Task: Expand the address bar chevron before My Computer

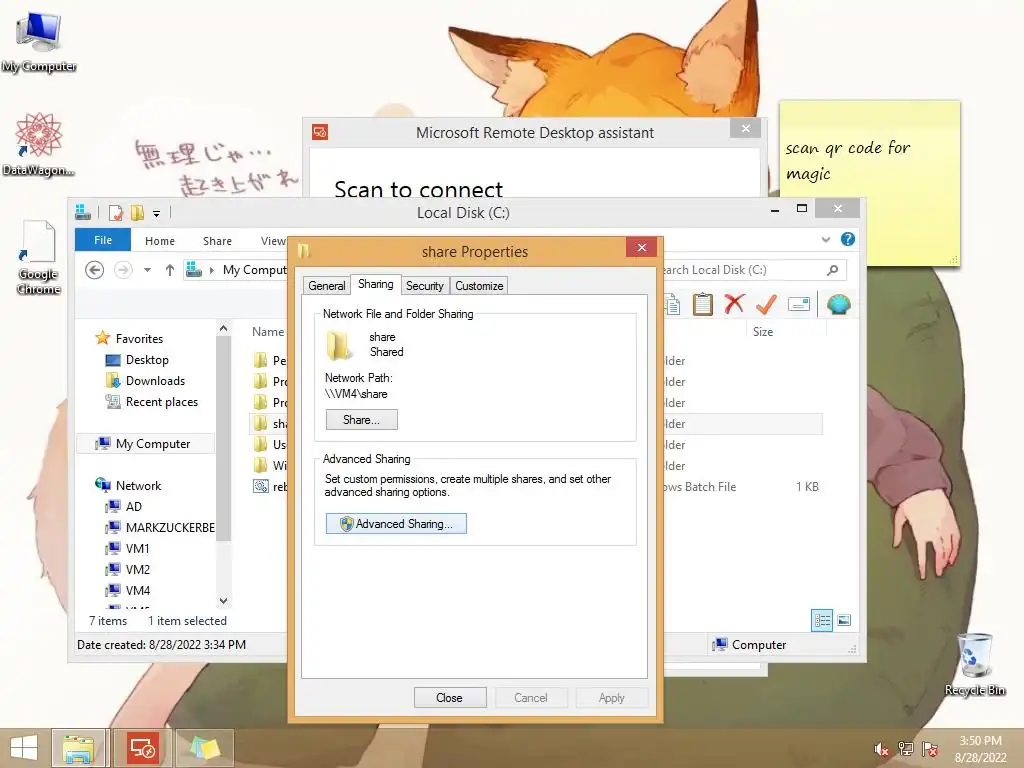Action: tap(212, 270)
